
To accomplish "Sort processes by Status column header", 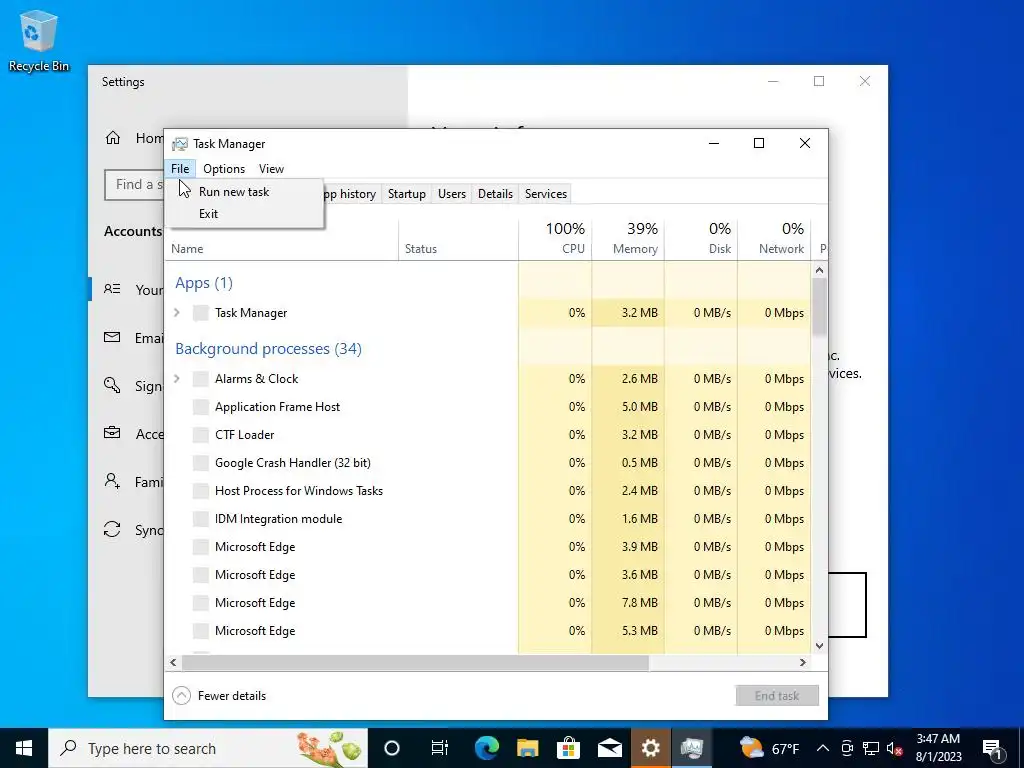I will click(458, 238).
